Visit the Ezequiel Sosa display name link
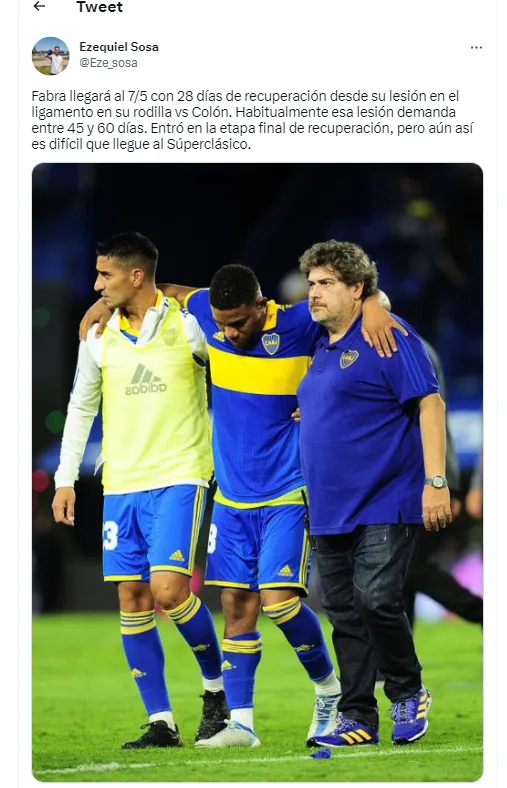This screenshot has height=788, width=507. pyautogui.click(x=119, y=47)
